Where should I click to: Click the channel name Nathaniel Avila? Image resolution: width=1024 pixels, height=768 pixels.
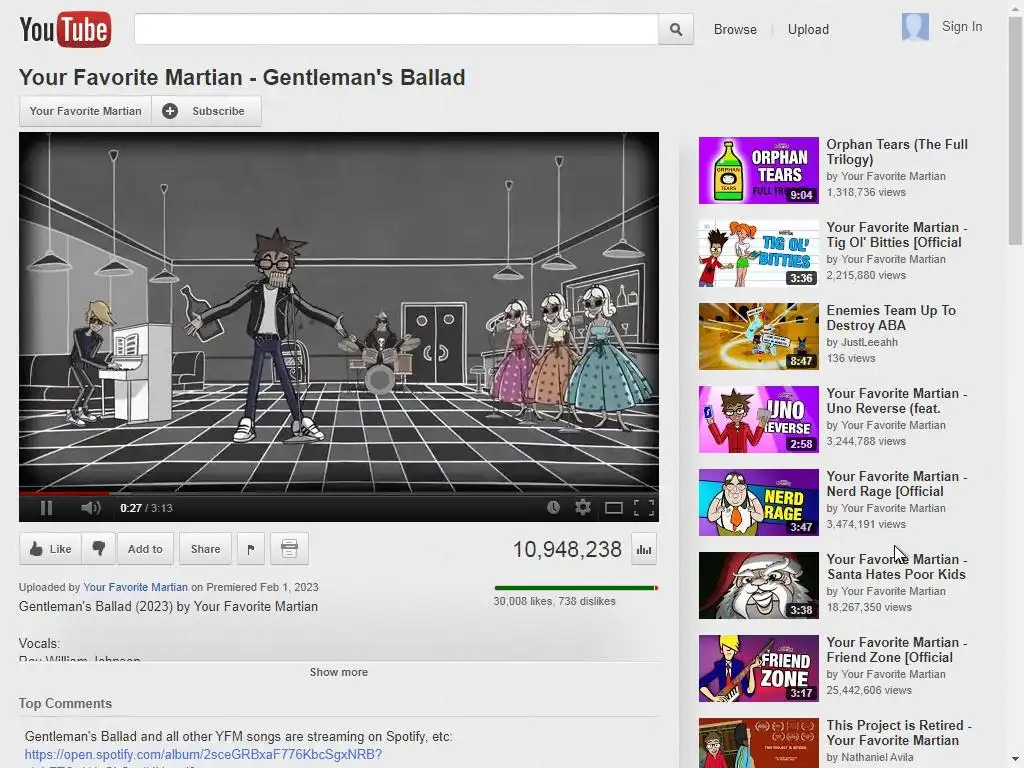click(x=877, y=758)
